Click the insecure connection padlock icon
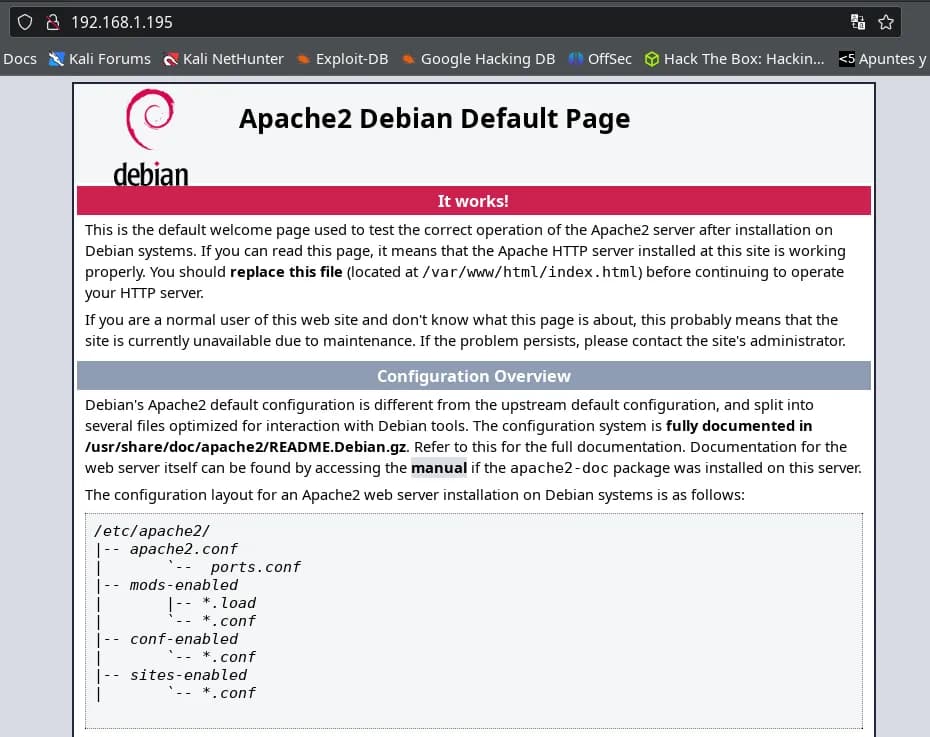Viewport: 930px width, 737px height. click(x=53, y=23)
